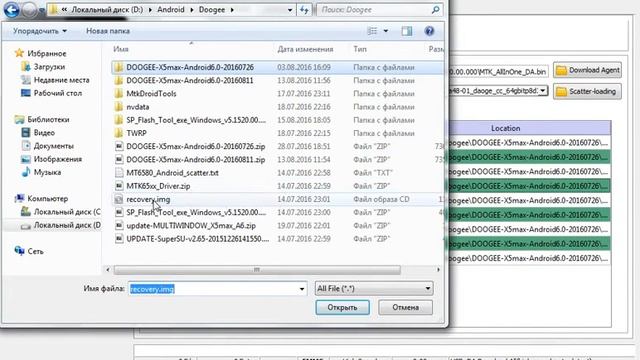640x360 pixels.
Task: Click the right arrow of the horizontal scrollbar
Action: (438, 270)
